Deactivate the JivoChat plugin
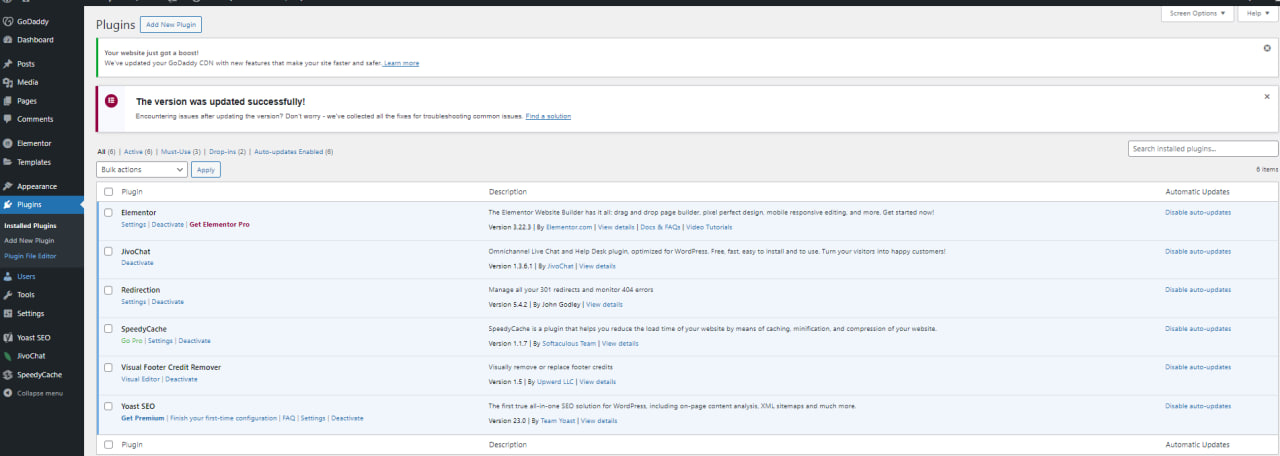The width and height of the screenshot is (1280, 456). point(137,263)
